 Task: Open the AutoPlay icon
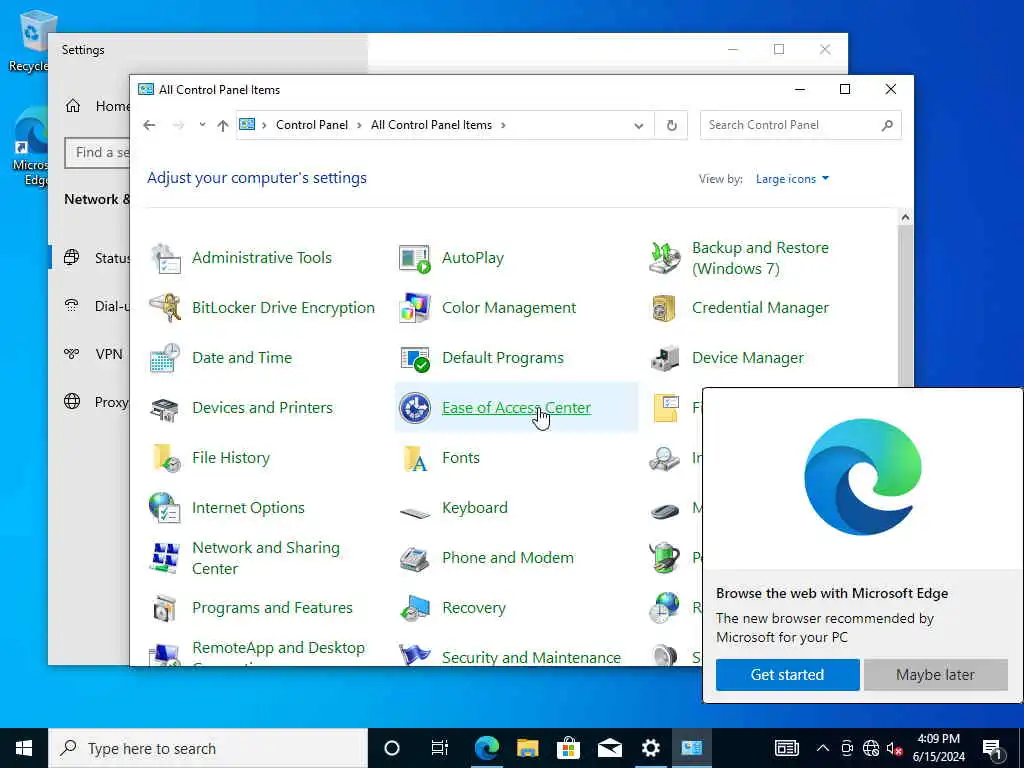415,258
